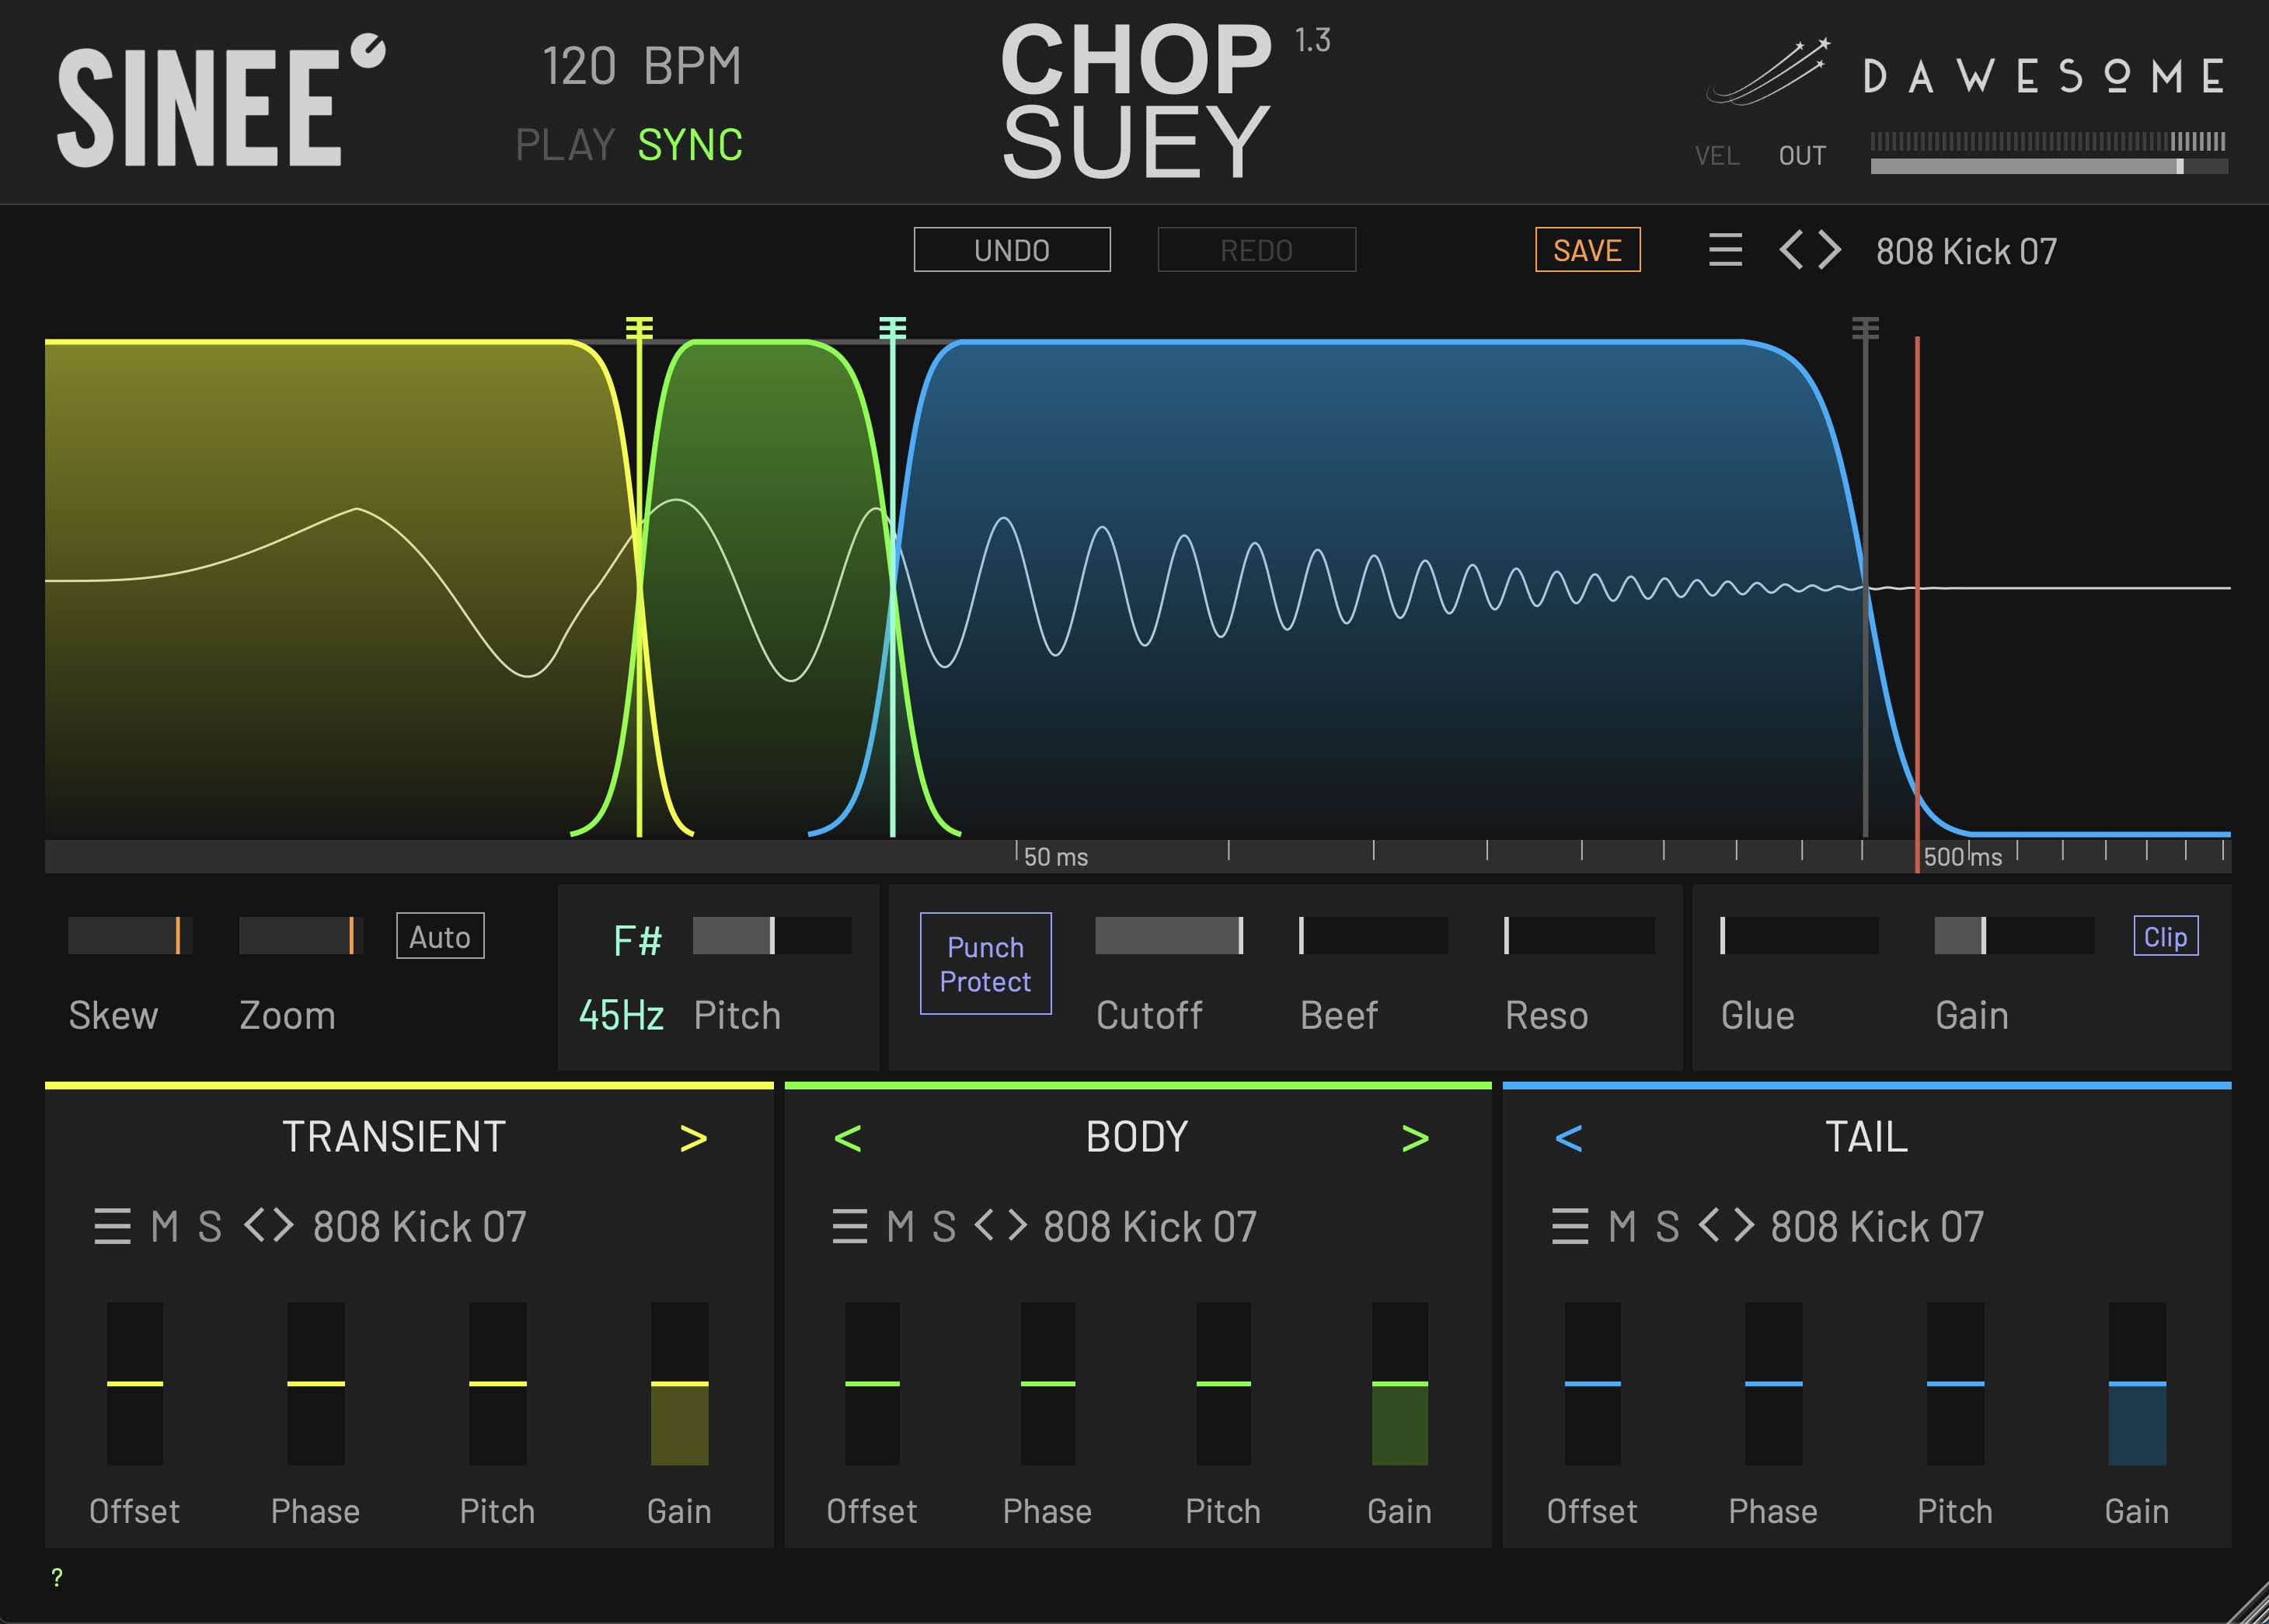Image resolution: width=2269 pixels, height=1624 pixels.
Task: Open the Tail section hamburger menu
Action: coord(1570,1226)
